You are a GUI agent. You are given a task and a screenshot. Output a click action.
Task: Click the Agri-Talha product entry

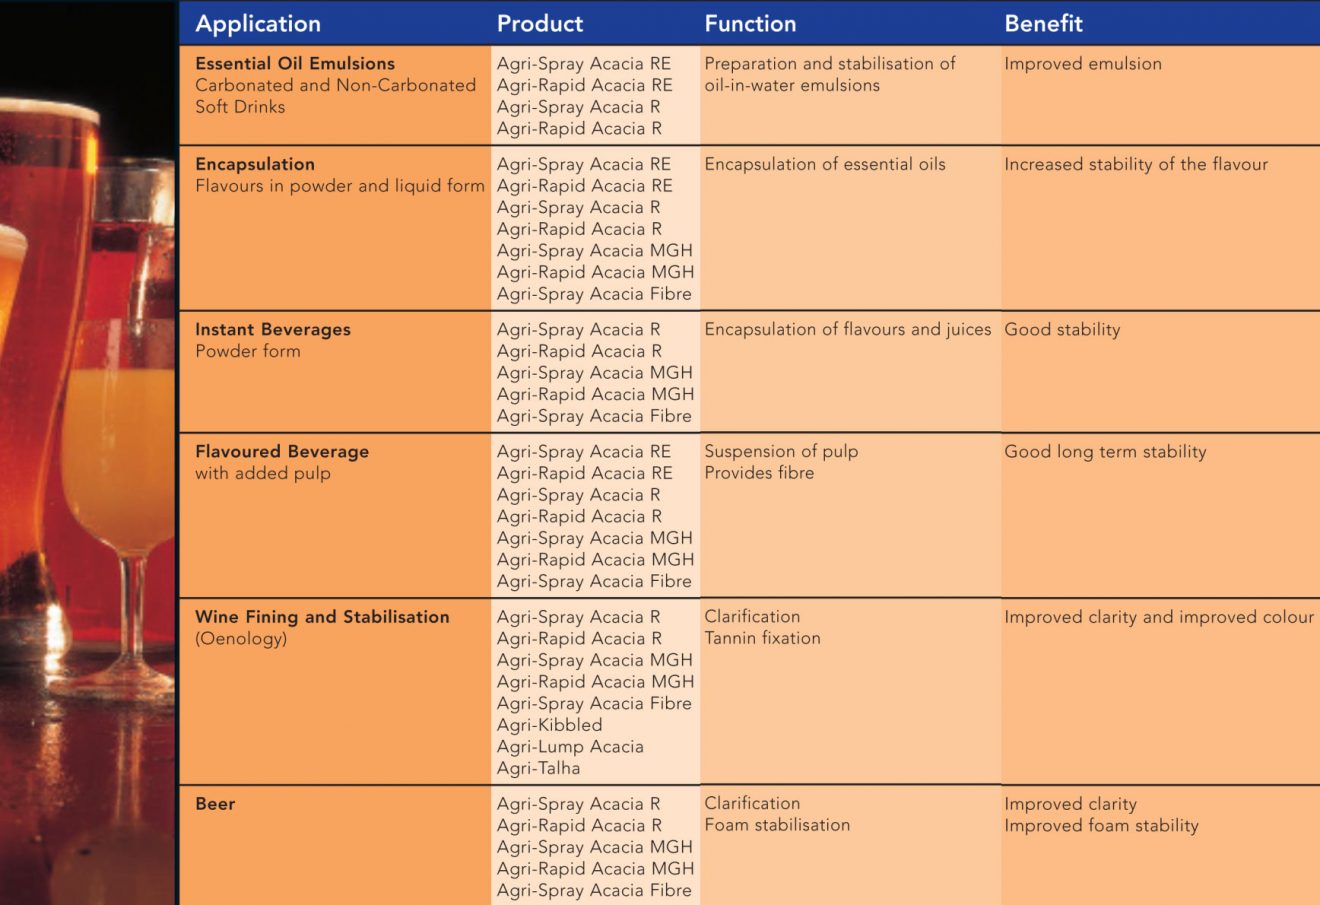(x=538, y=769)
